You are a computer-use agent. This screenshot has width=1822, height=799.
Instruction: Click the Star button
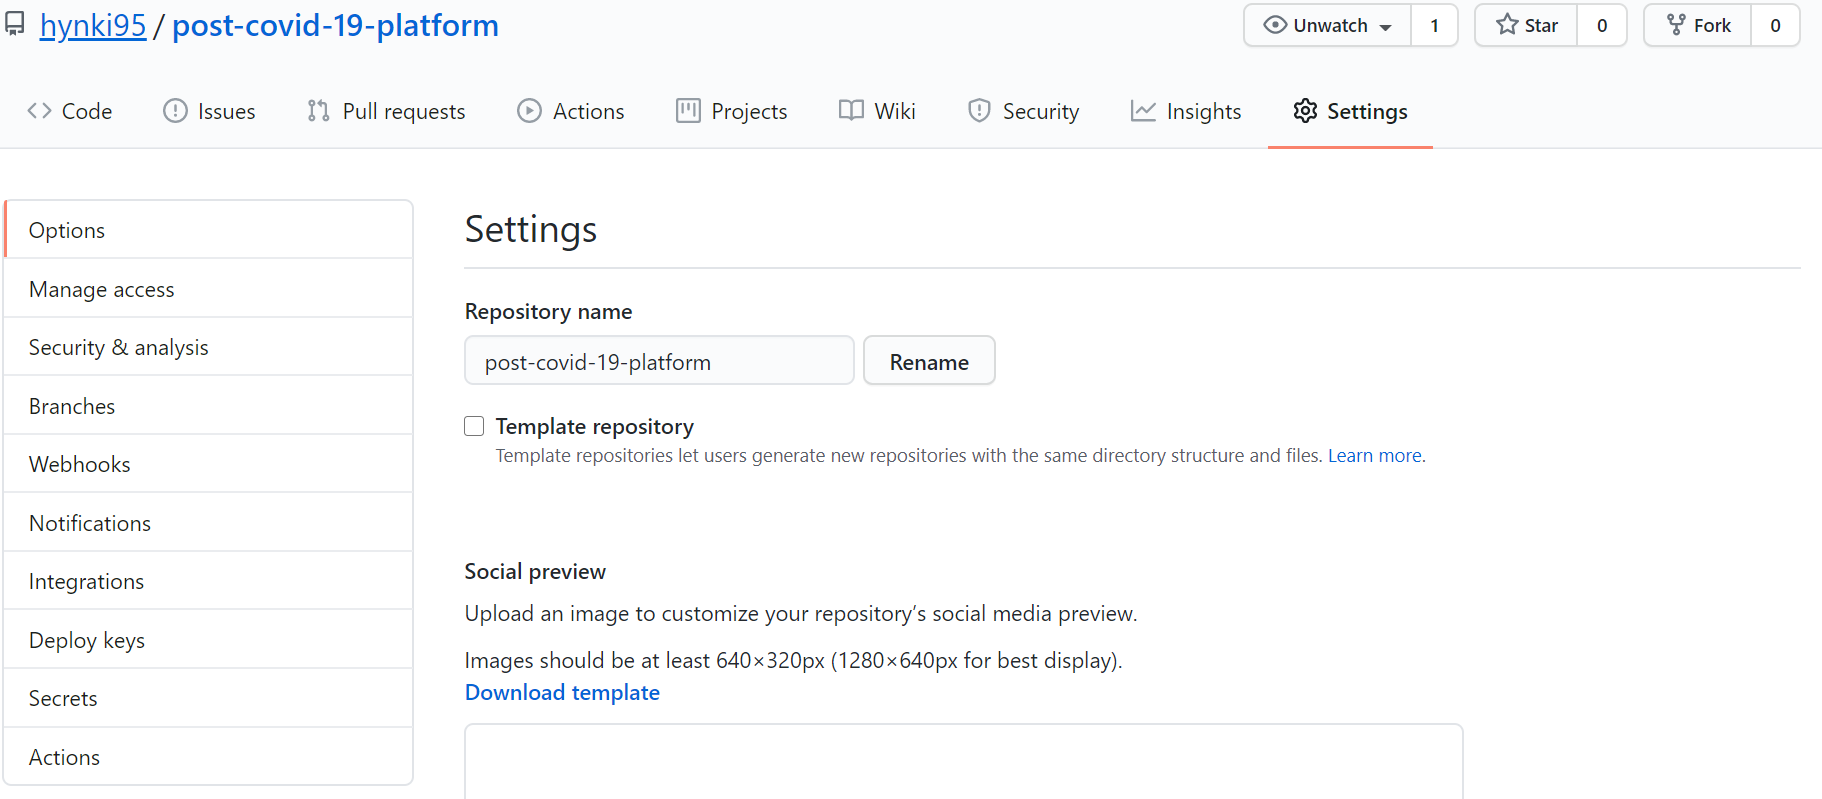1526,25
